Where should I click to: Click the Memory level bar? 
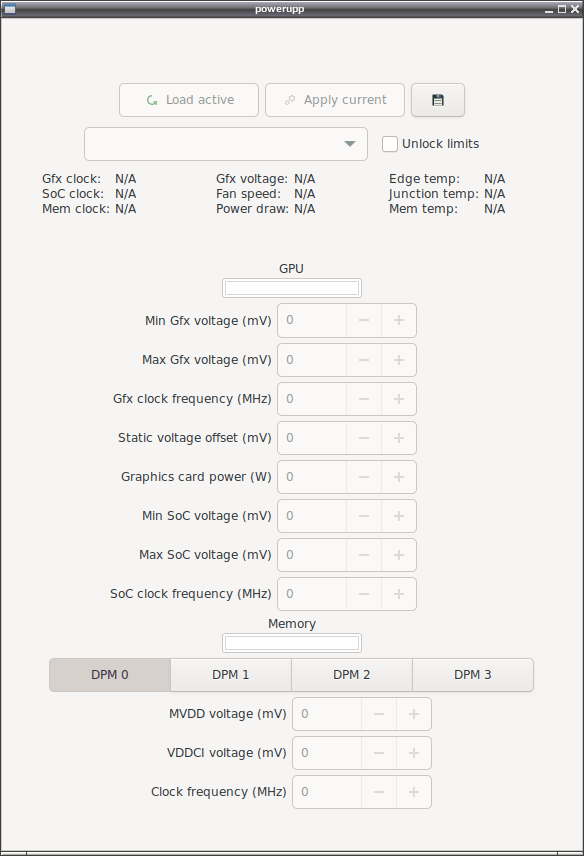(x=292, y=643)
